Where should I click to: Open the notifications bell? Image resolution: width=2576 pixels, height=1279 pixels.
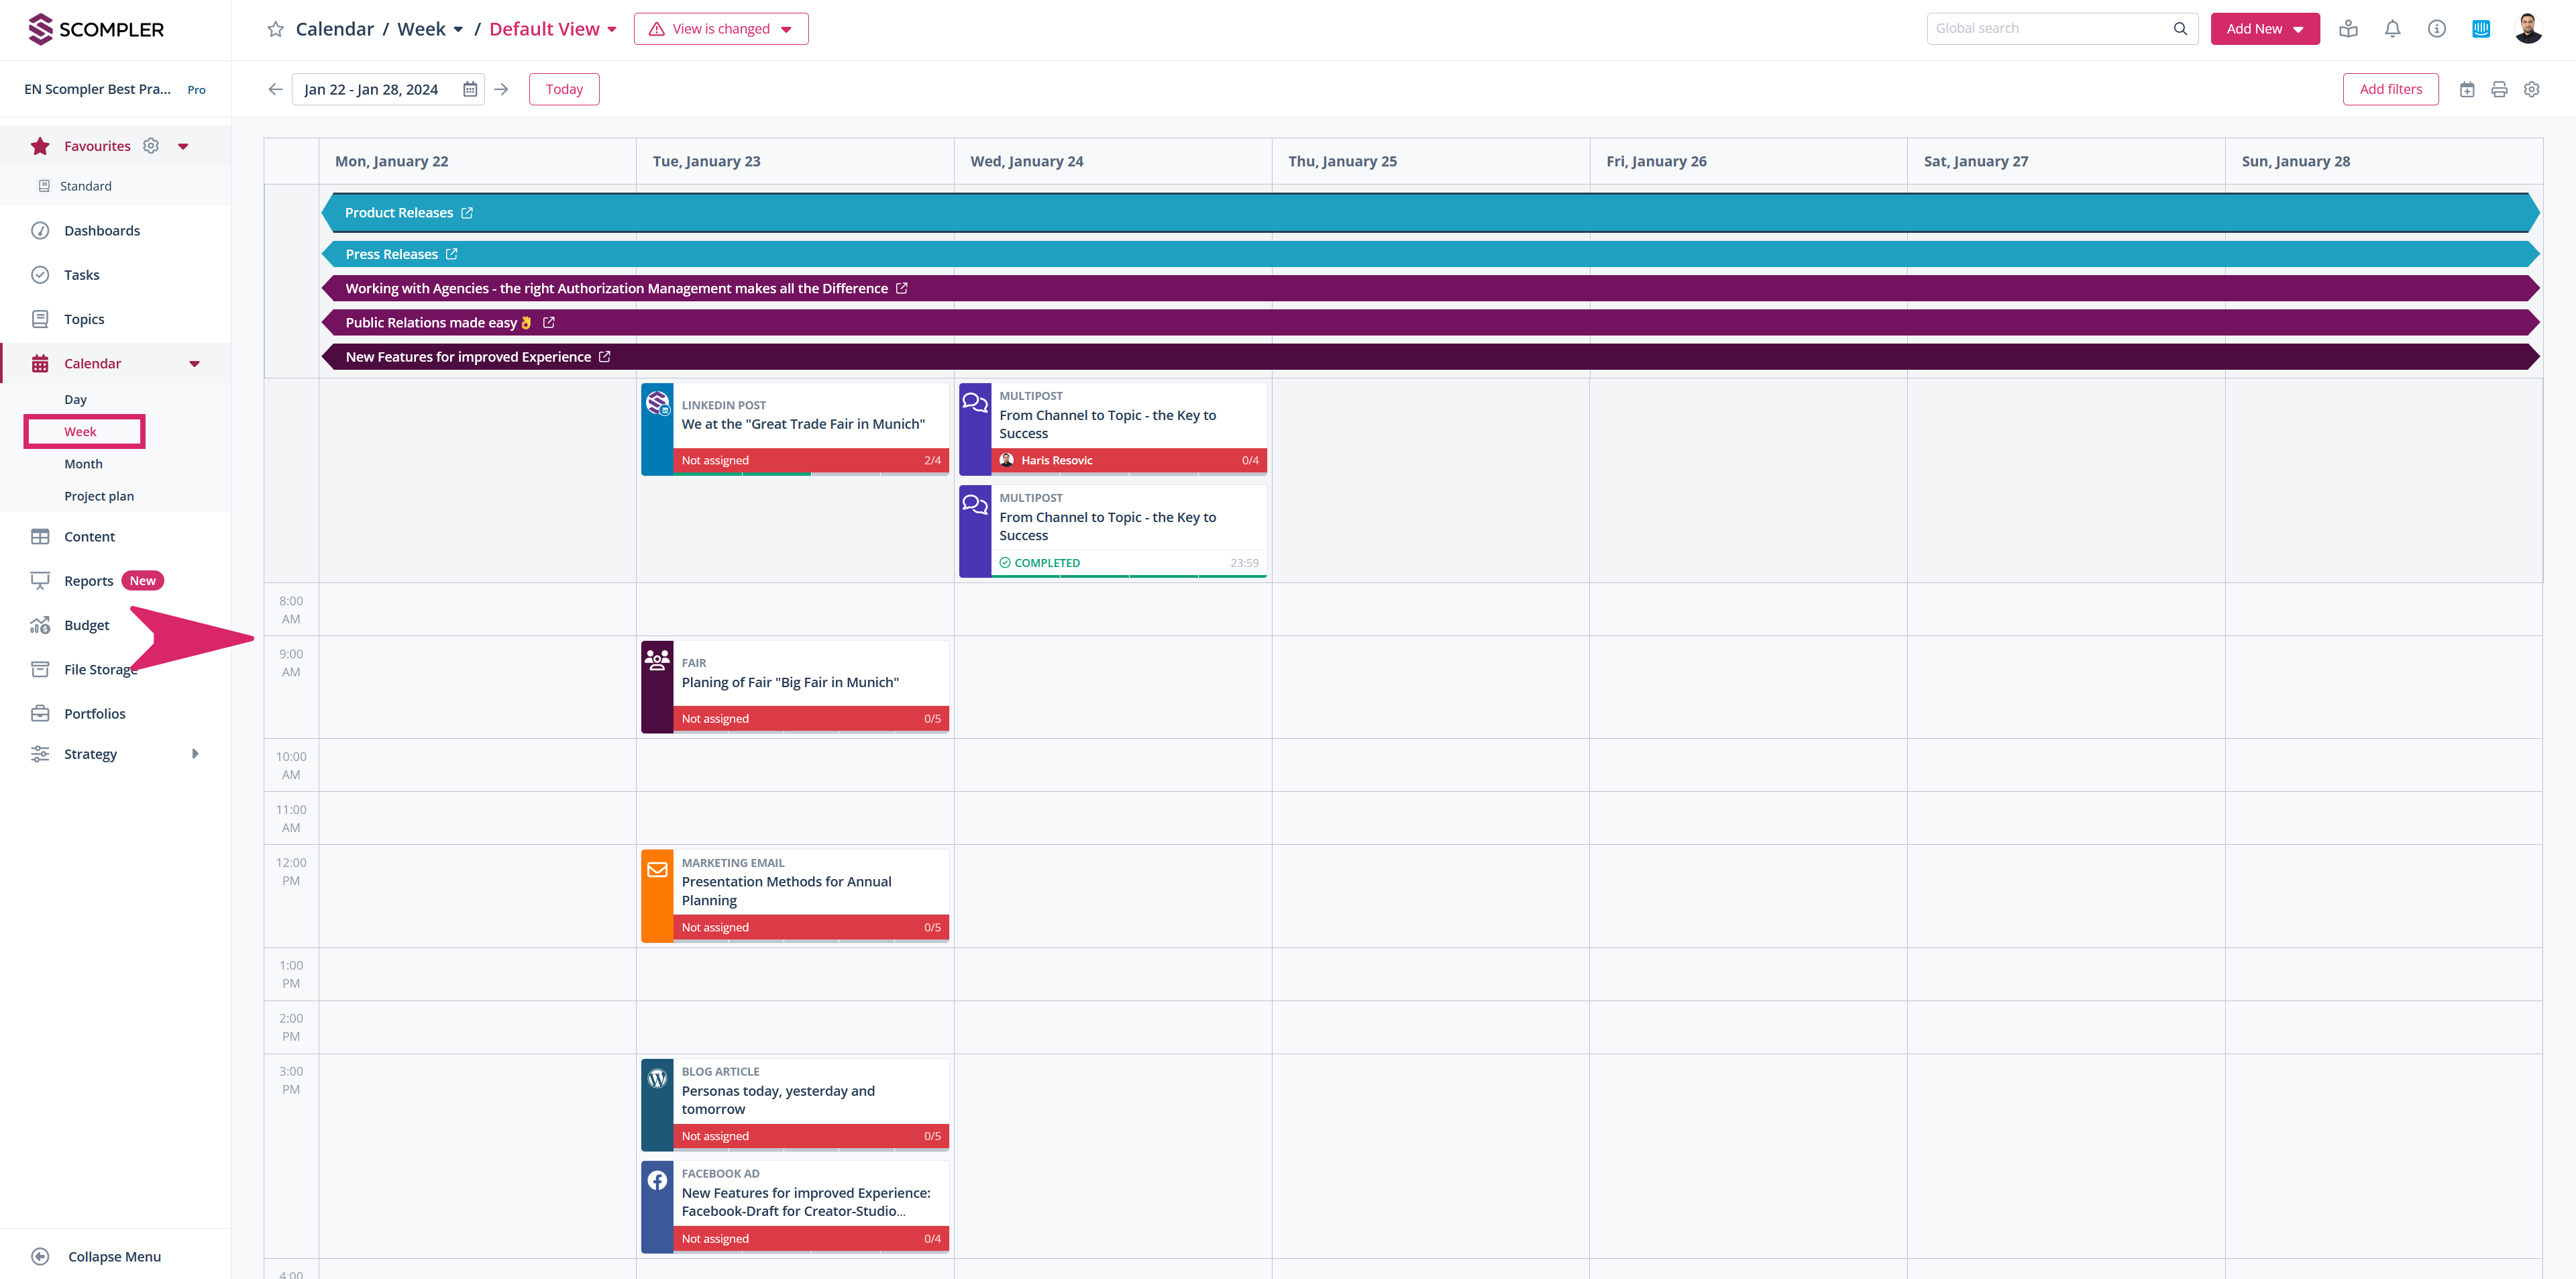click(2392, 29)
